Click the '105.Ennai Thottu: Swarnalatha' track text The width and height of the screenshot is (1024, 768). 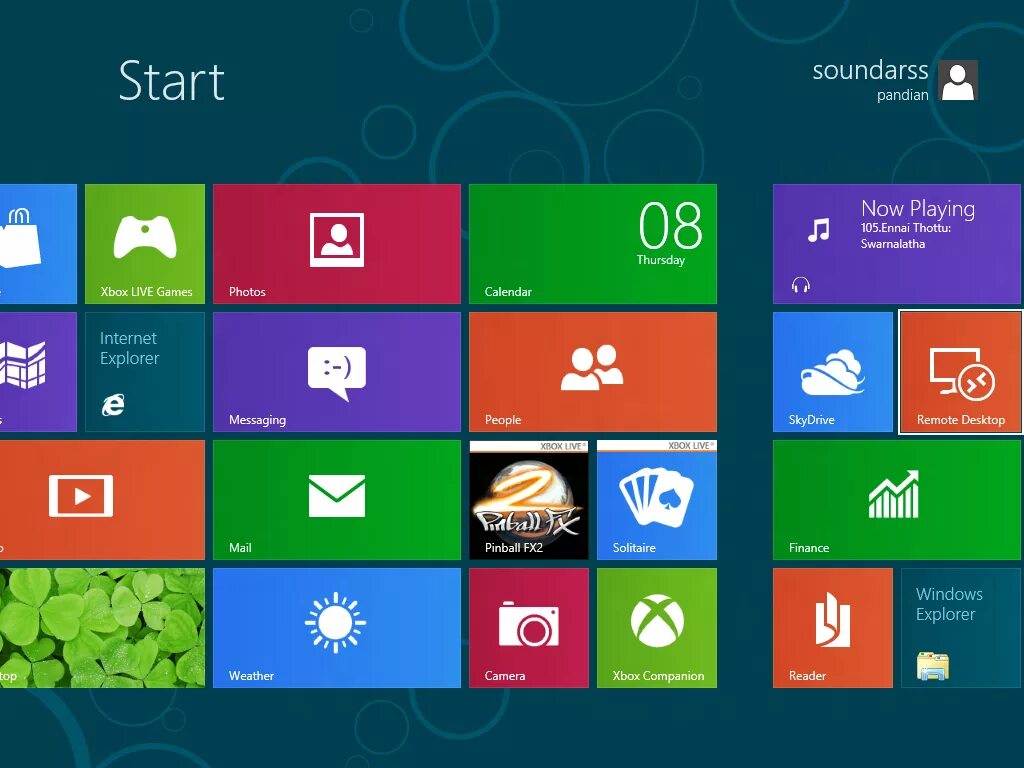tap(905, 236)
